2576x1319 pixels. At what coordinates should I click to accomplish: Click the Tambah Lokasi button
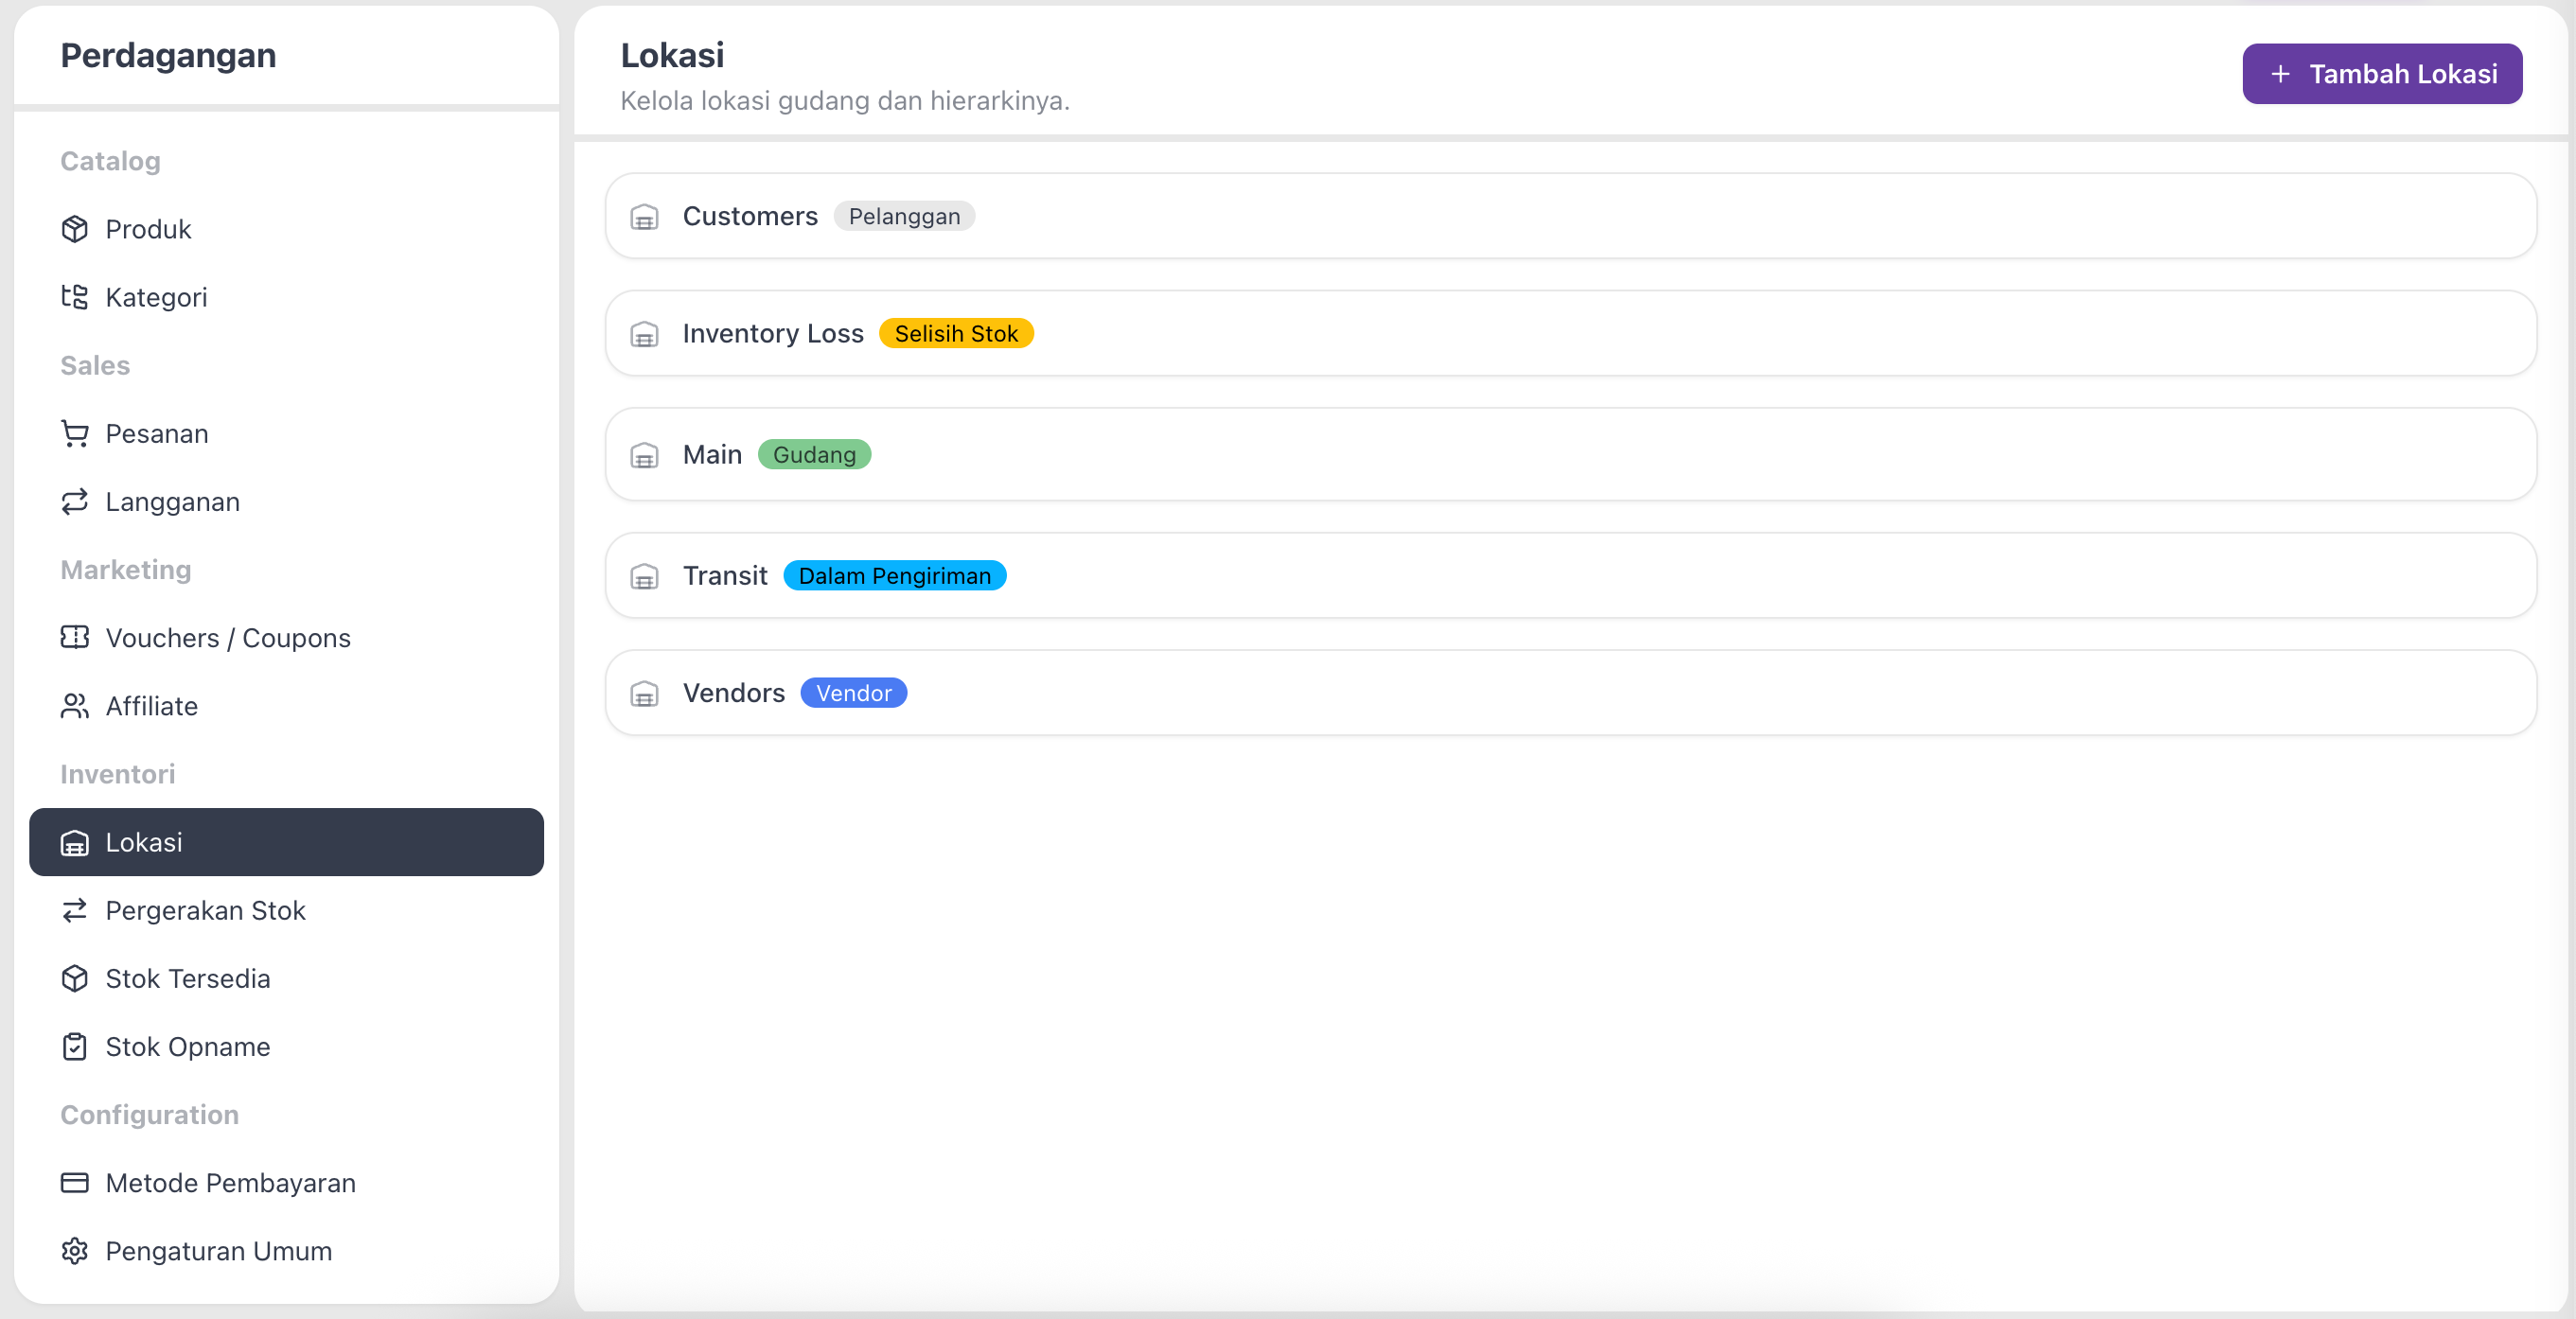pyautogui.click(x=2382, y=74)
